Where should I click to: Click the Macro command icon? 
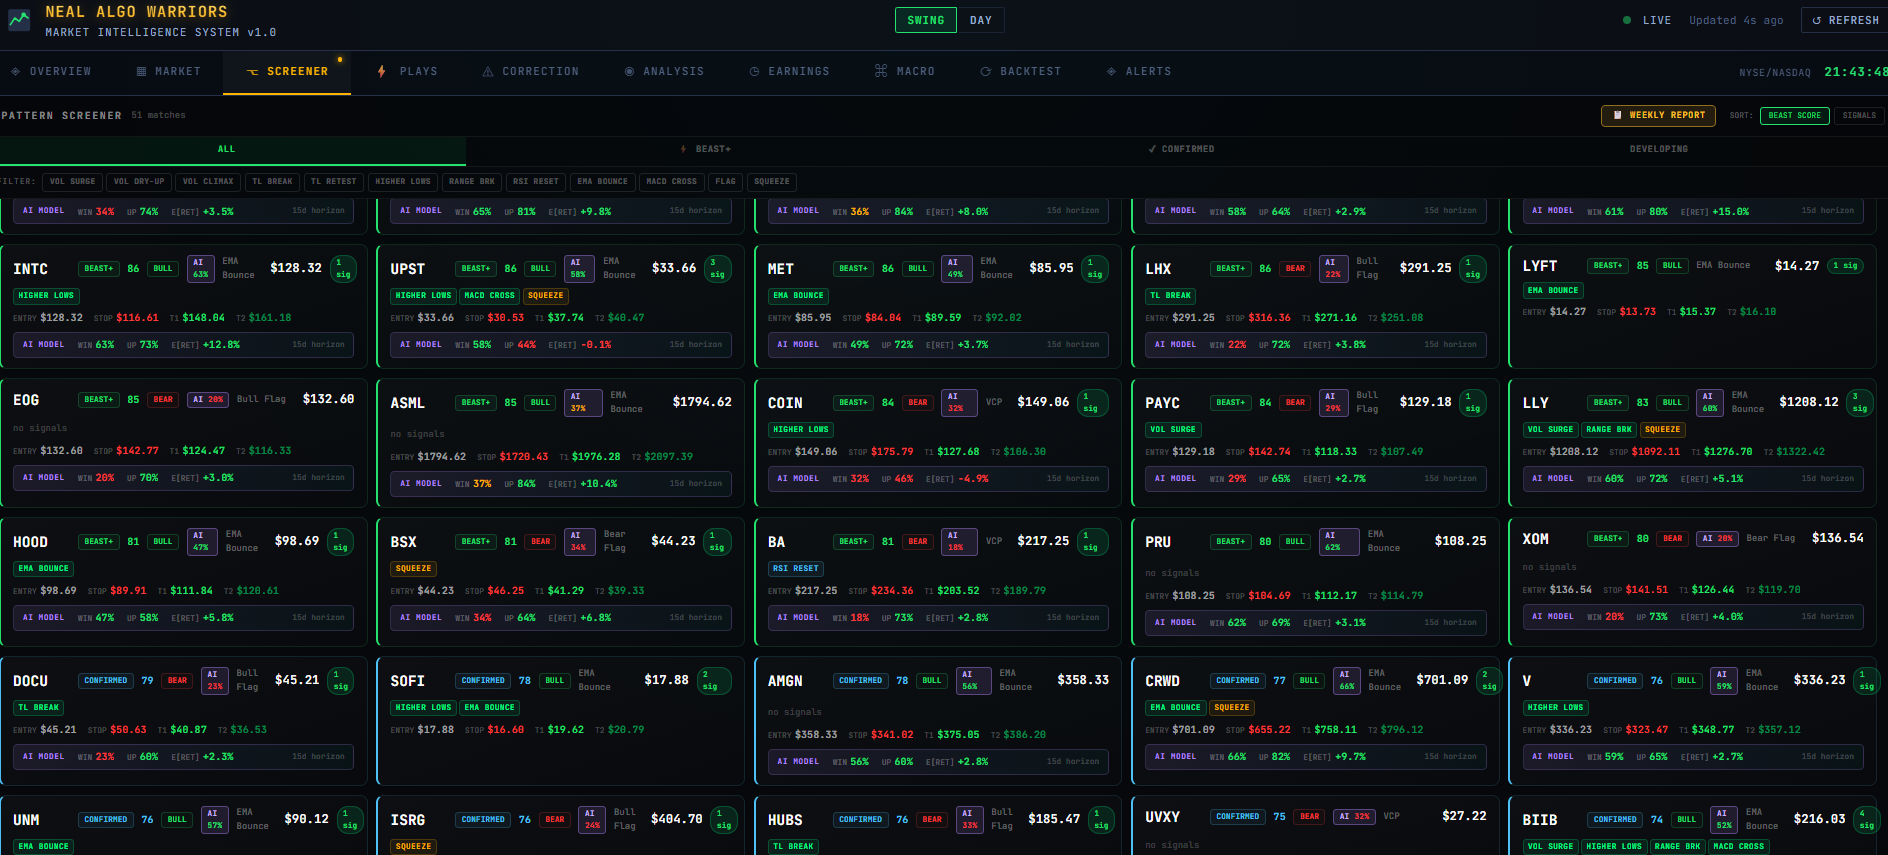(881, 71)
